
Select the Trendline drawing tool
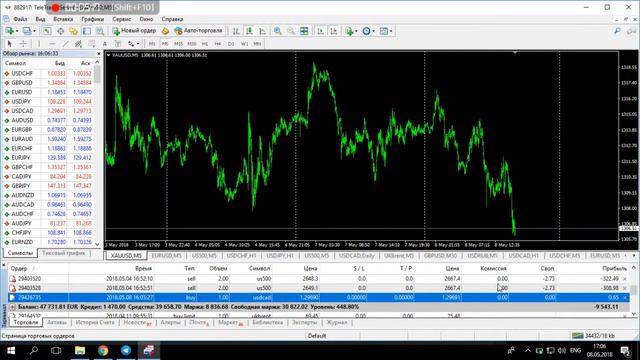[x=65, y=44]
